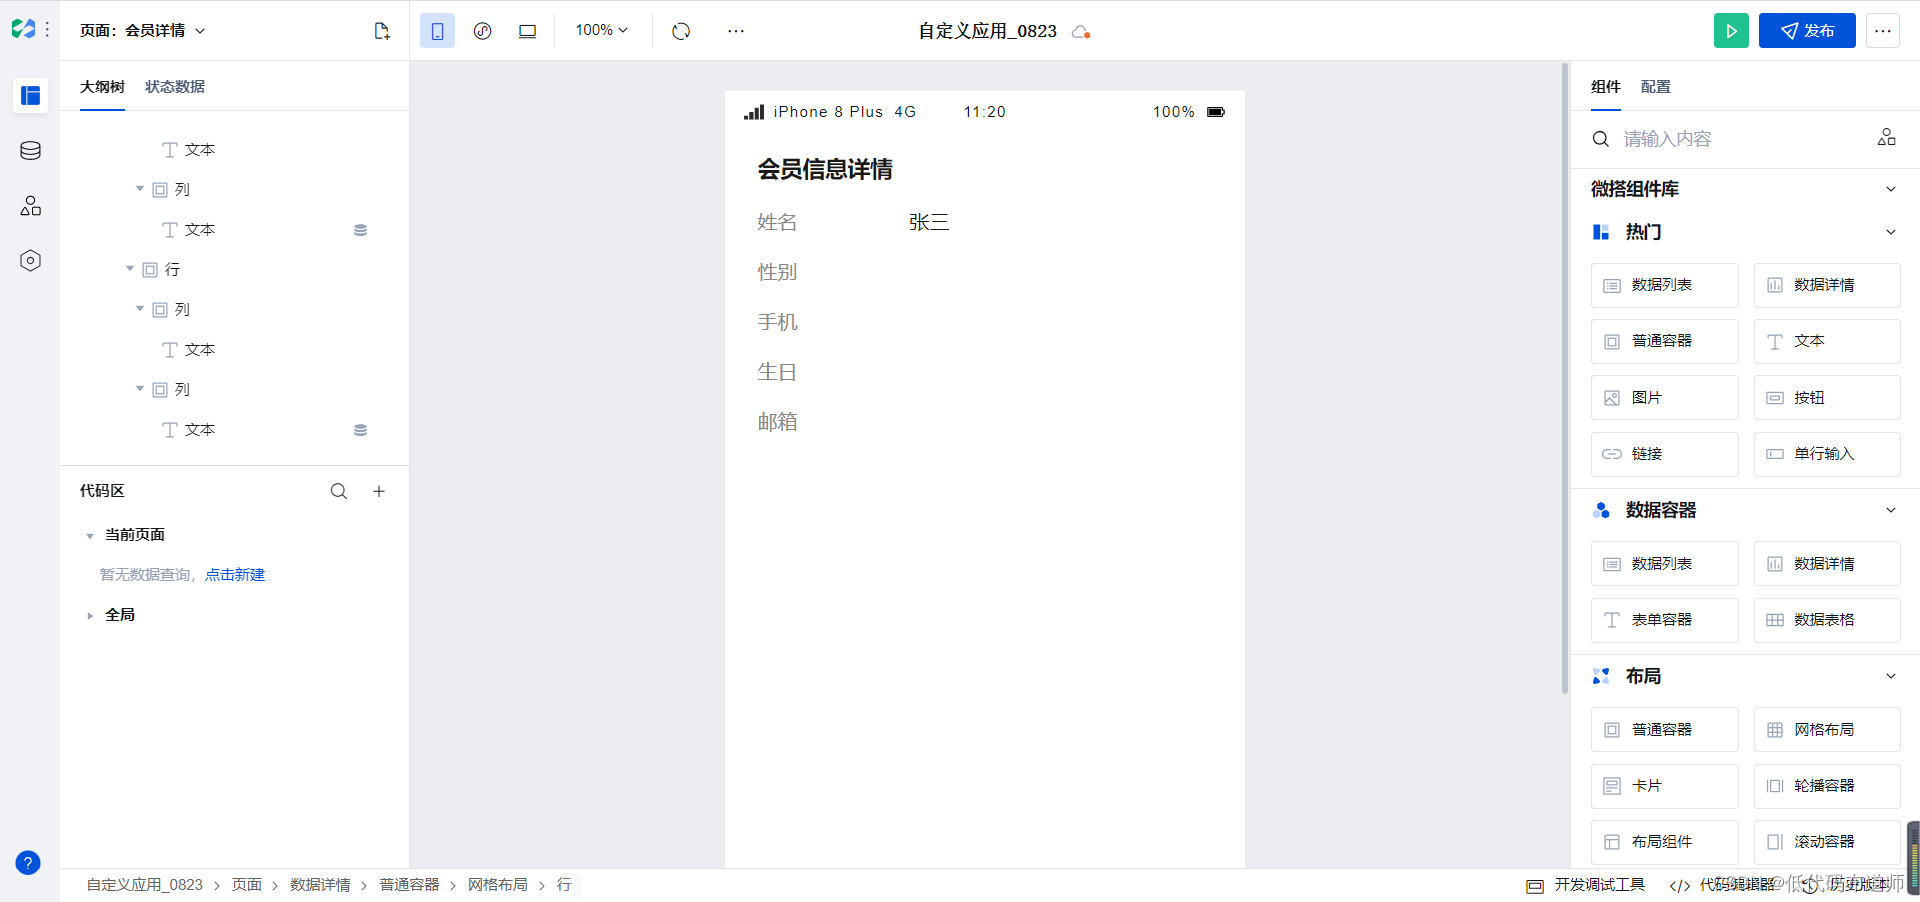Add the 数据表格 component
The width and height of the screenshot is (1920, 902).
pyautogui.click(x=1827, y=620)
